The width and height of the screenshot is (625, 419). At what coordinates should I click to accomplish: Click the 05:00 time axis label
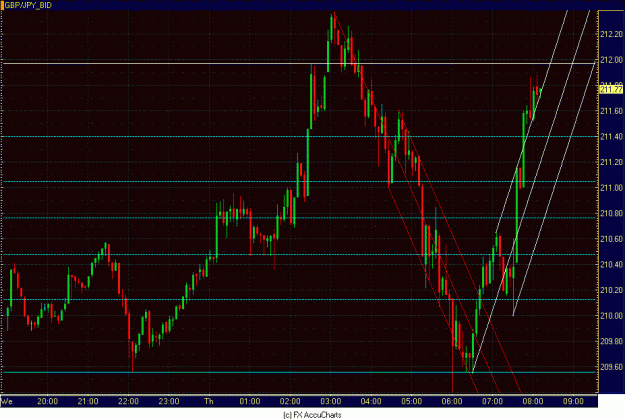[x=412, y=401]
